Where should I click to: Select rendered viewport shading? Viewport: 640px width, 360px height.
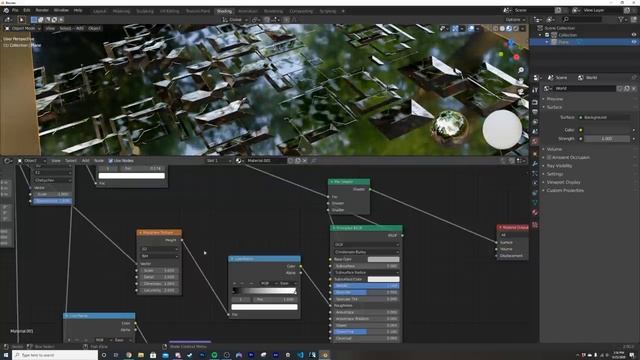pyautogui.click(x=516, y=29)
